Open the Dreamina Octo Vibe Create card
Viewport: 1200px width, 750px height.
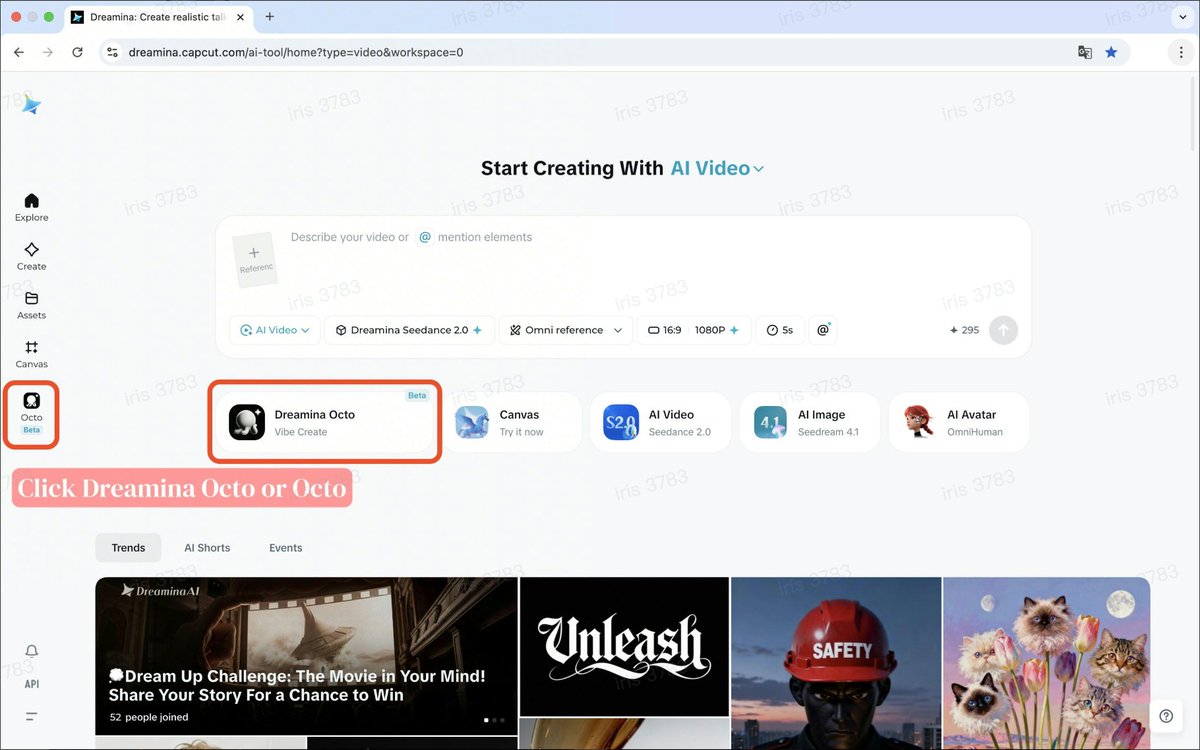click(x=324, y=422)
